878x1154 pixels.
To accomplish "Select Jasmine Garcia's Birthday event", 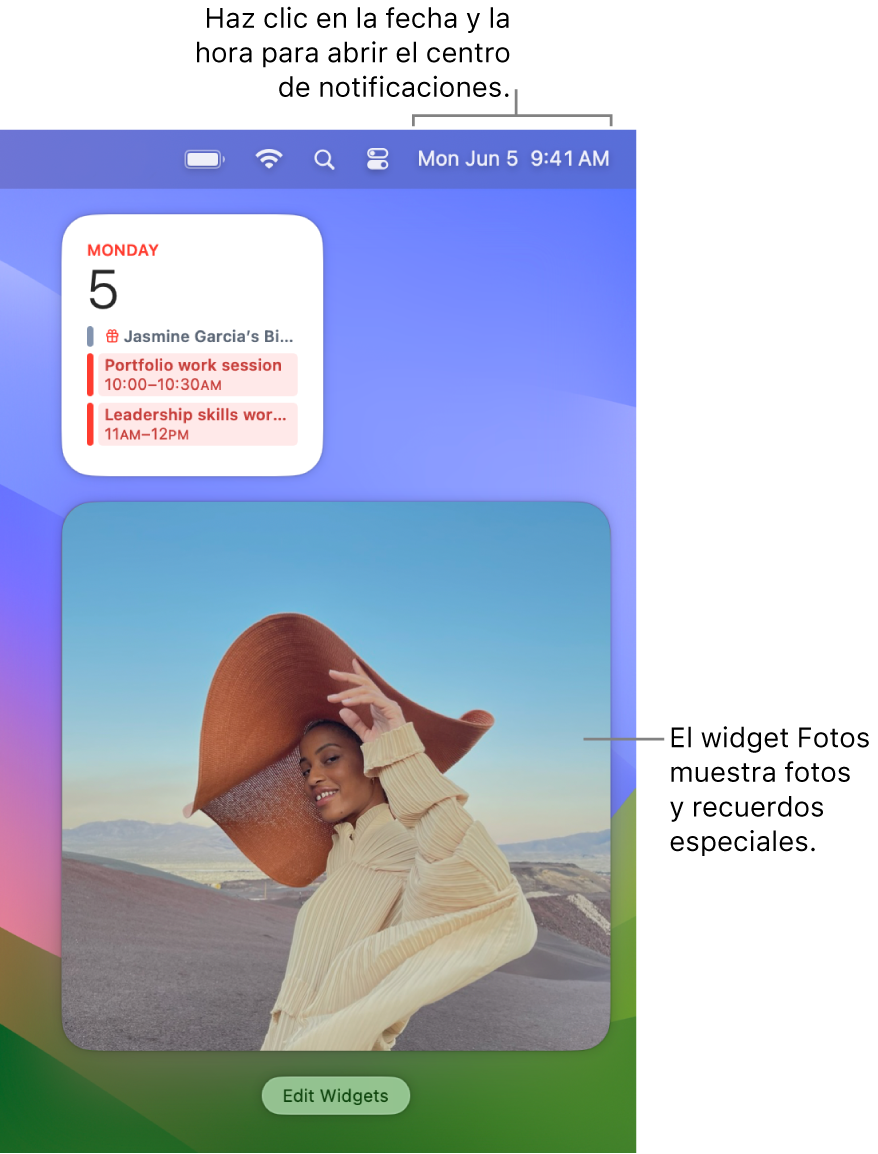I will tap(191, 336).
